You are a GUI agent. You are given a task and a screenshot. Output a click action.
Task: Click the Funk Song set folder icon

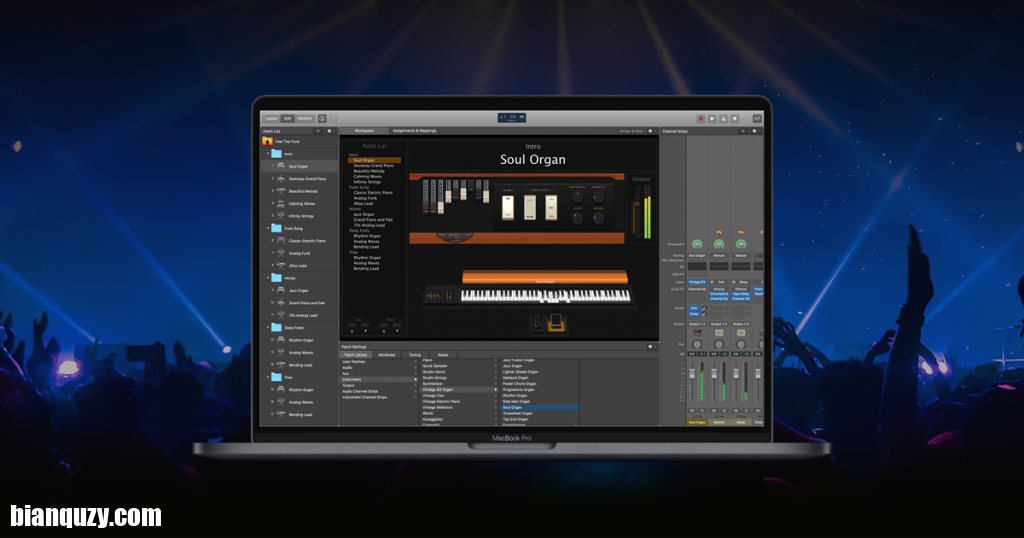pyautogui.click(x=276, y=228)
